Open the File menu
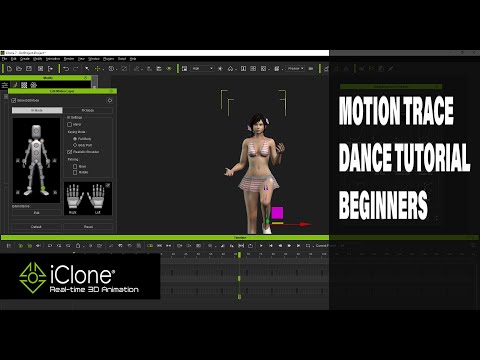 (4, 59)
